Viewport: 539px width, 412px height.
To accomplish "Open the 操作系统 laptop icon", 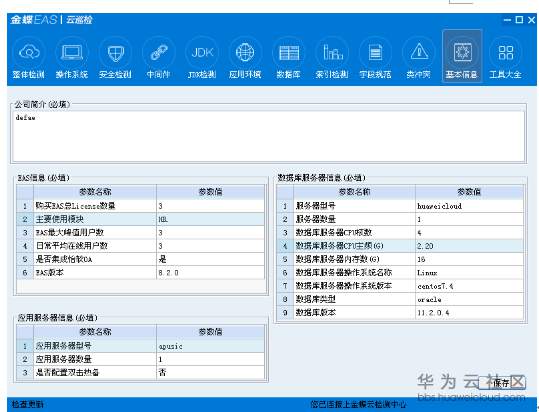I will 72,58.
